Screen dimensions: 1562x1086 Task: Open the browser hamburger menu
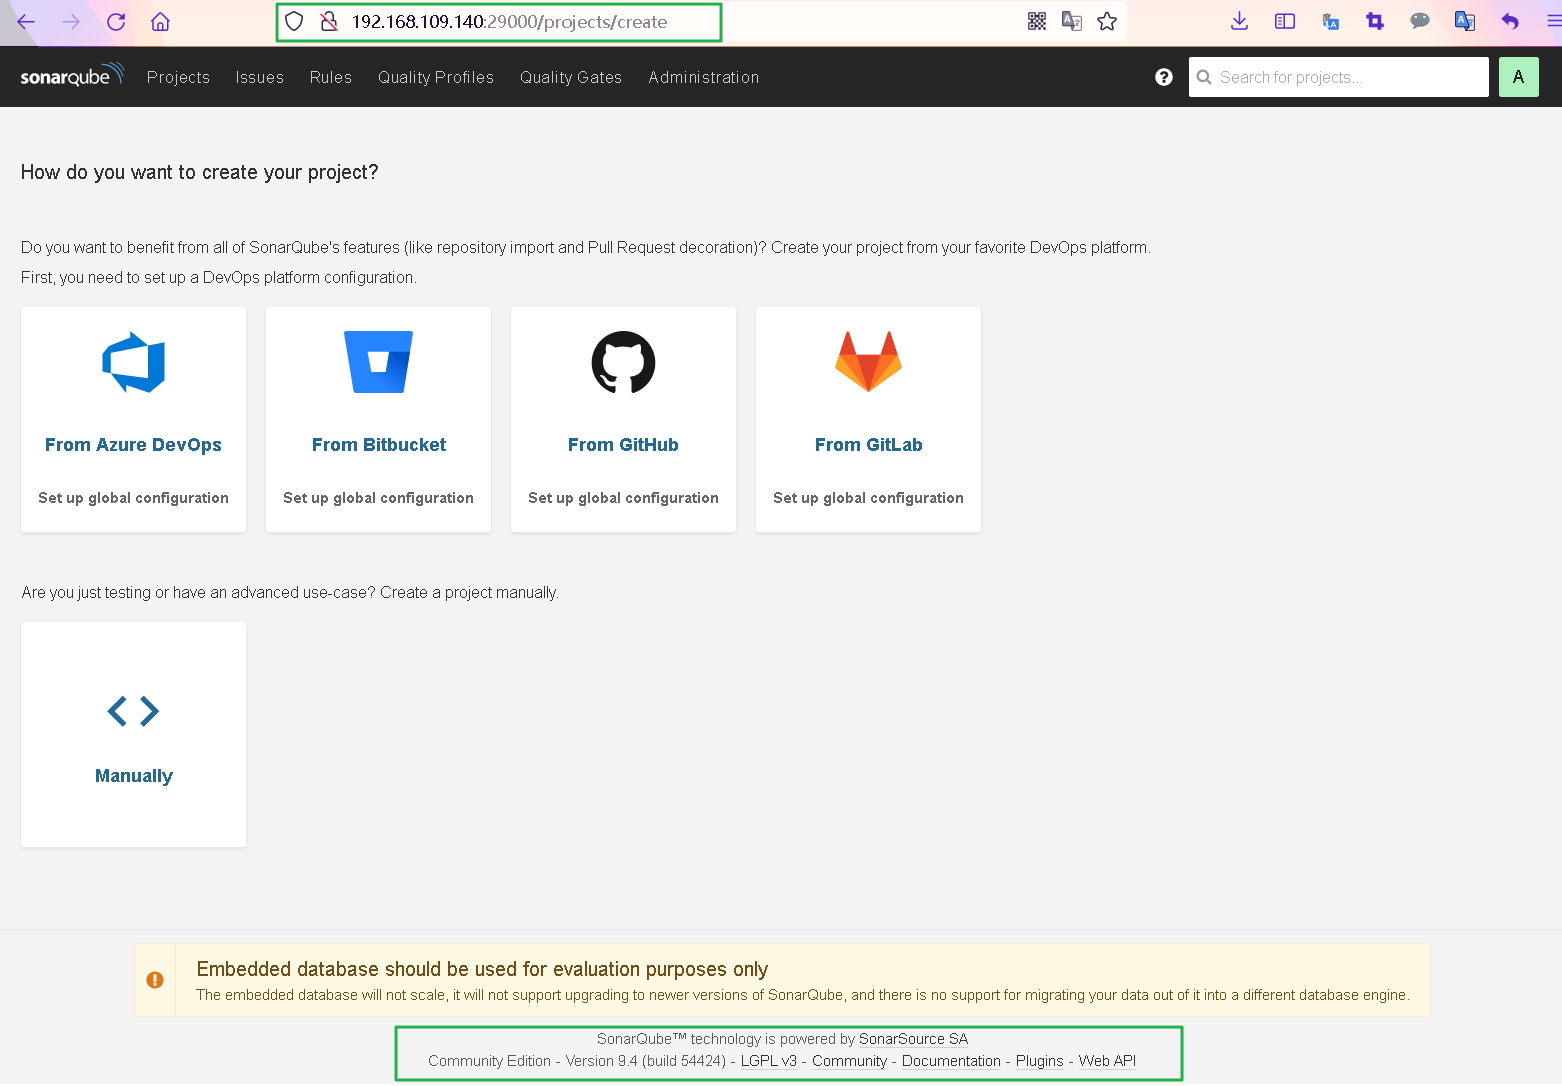pos(1553,22)
